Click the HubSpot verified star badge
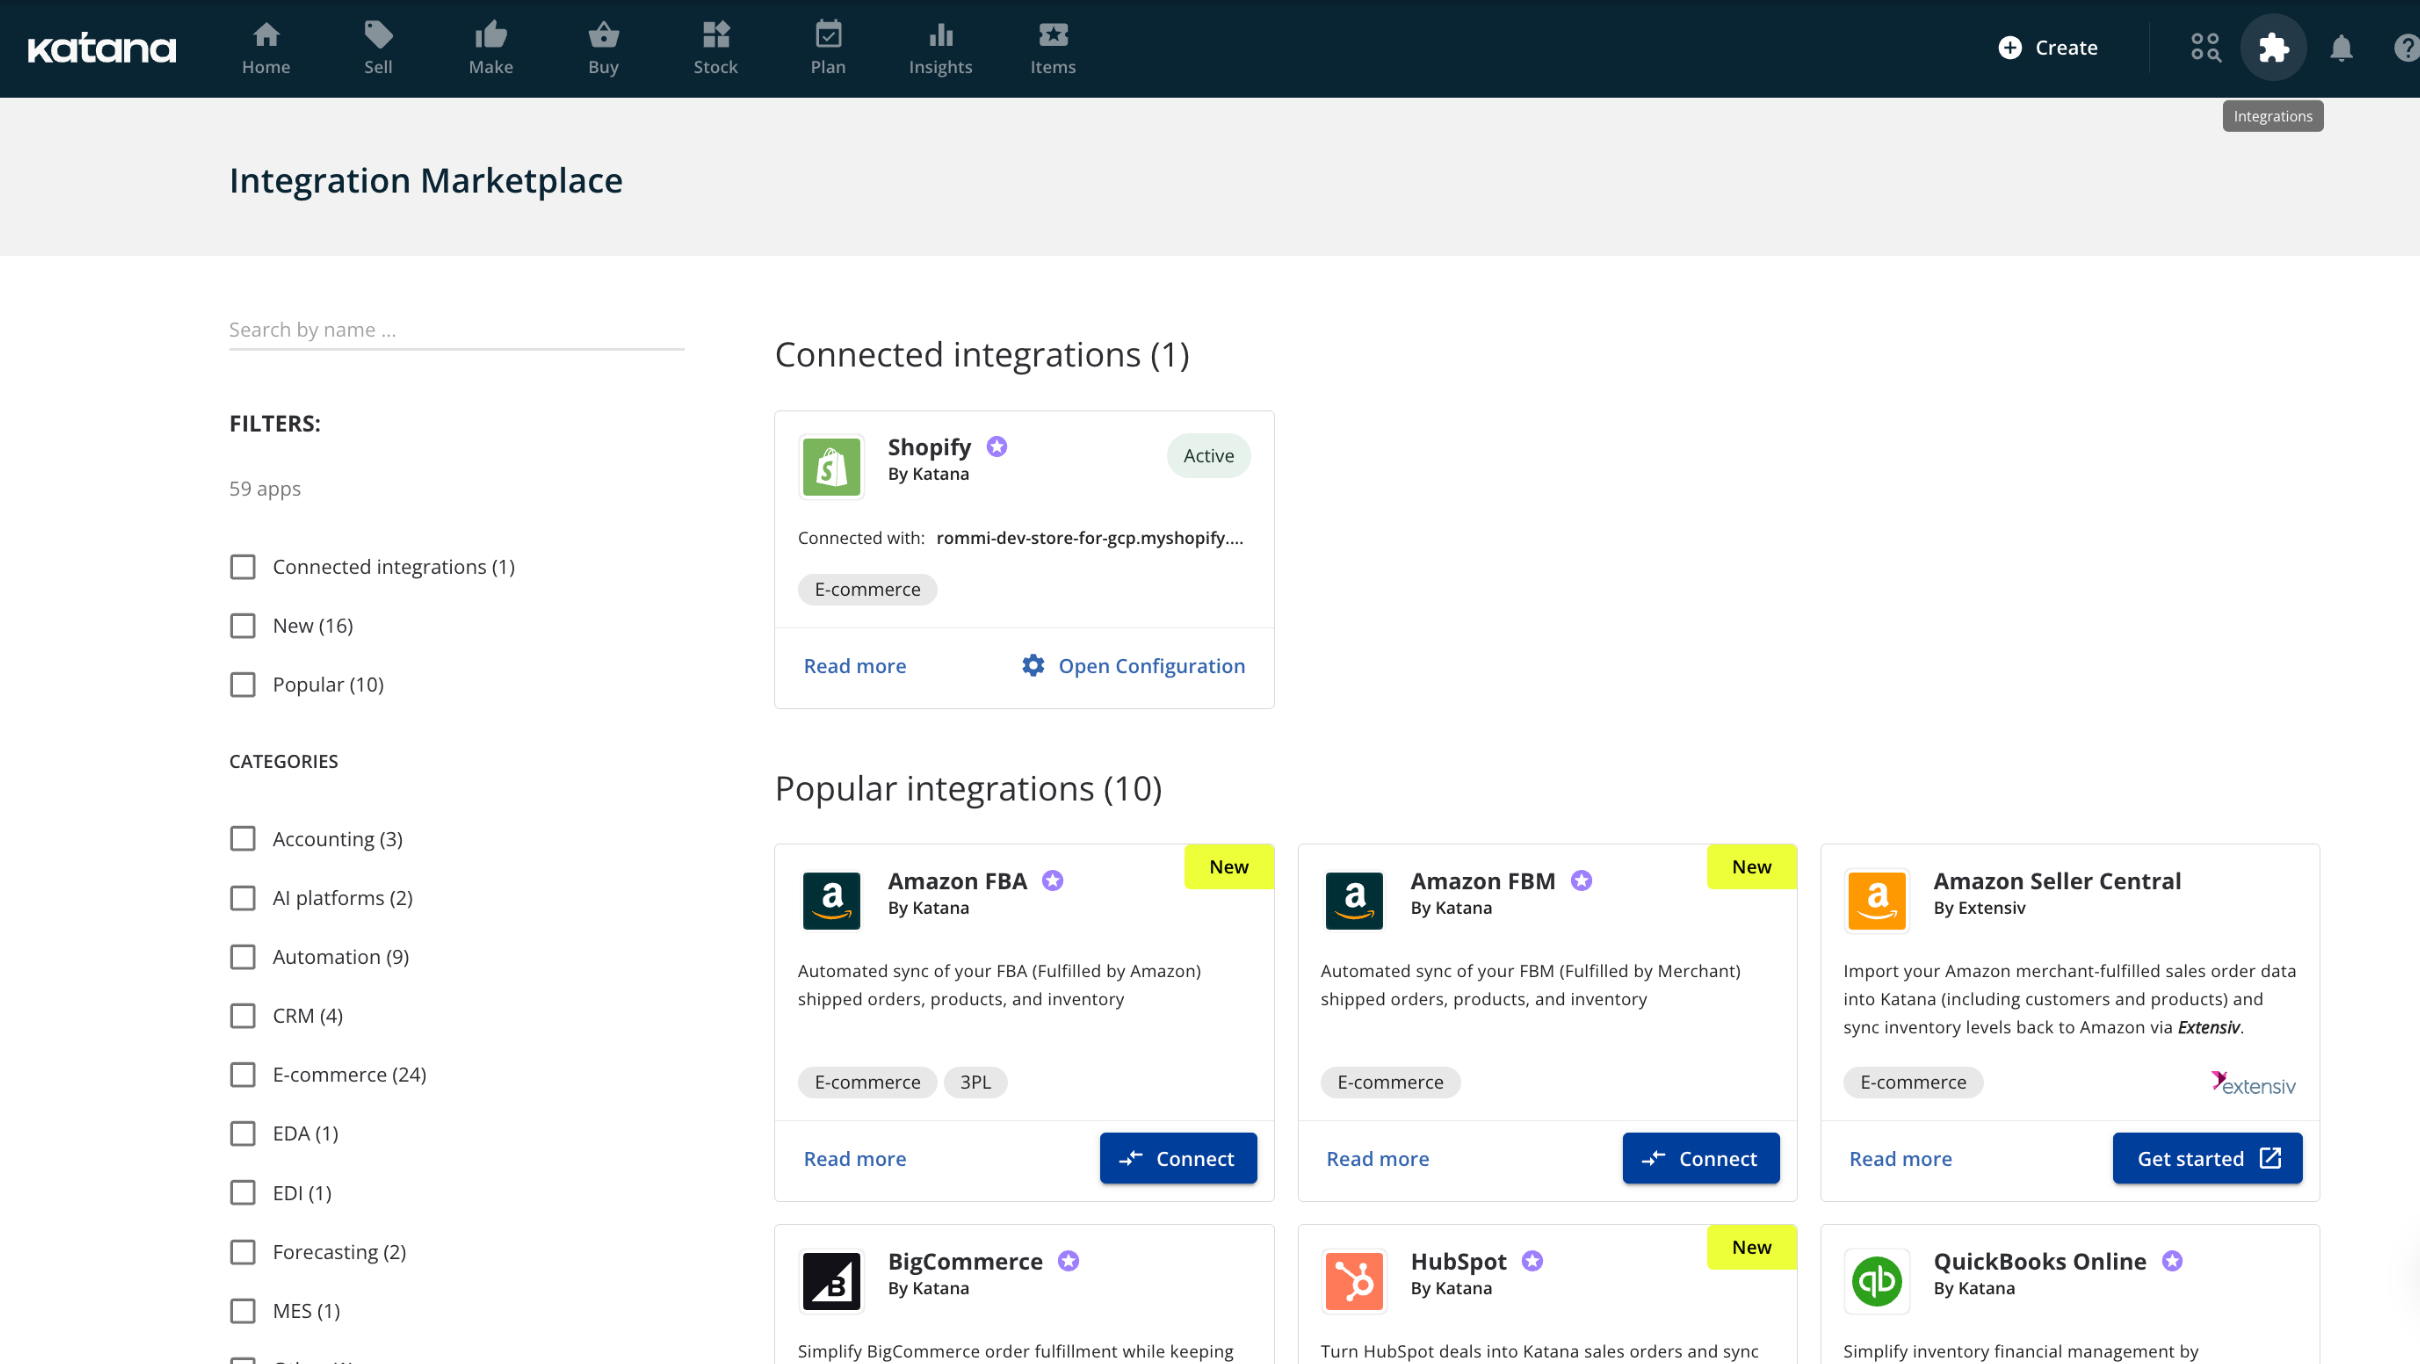This screenshot has height=1364, width=2420. coord(1533,1261)
